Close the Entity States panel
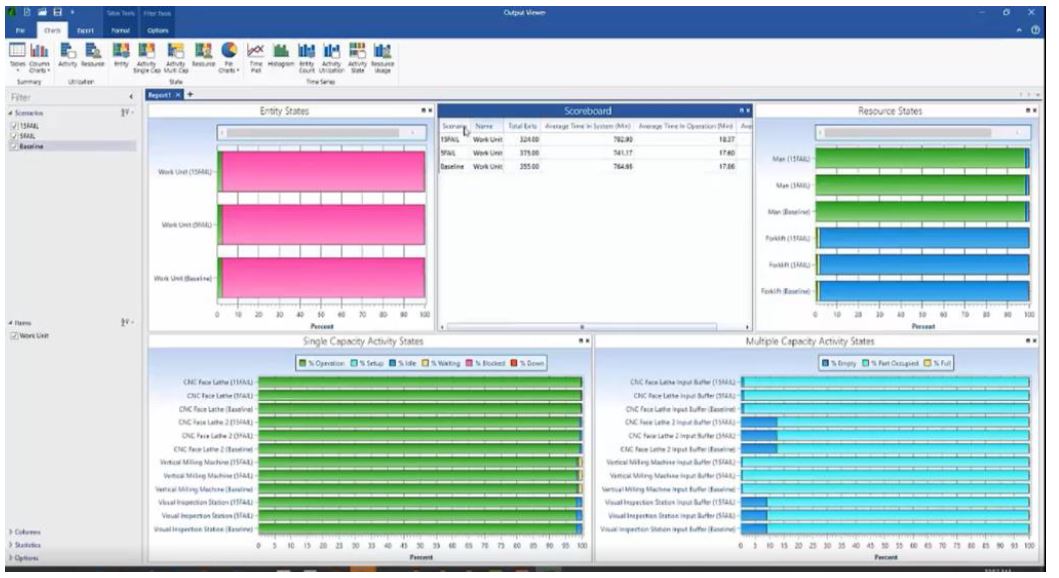Screen dimensions: 1059x578 (430, 110)
